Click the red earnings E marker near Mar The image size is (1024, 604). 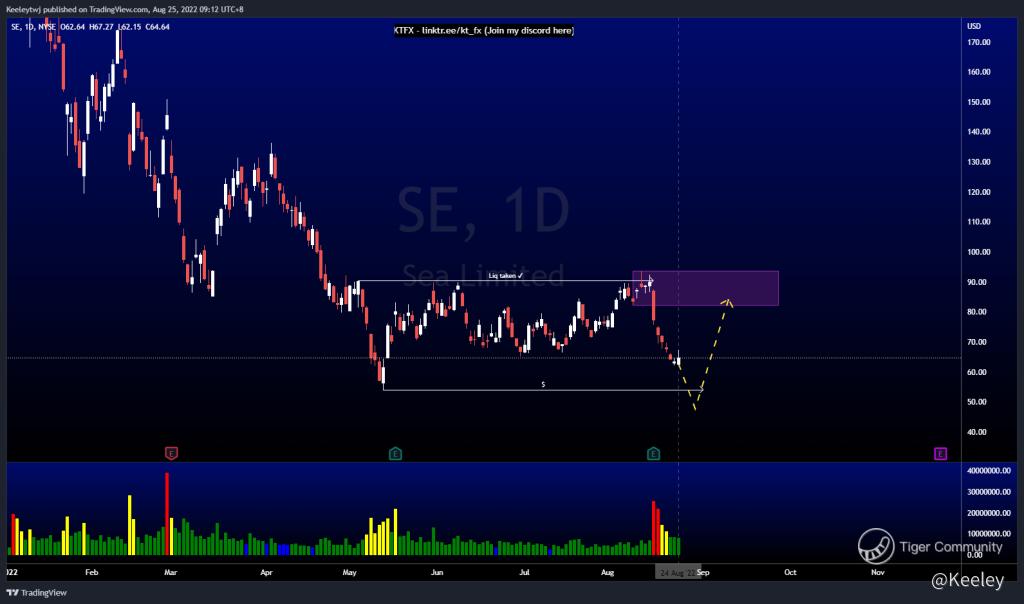tap(171, 453)
